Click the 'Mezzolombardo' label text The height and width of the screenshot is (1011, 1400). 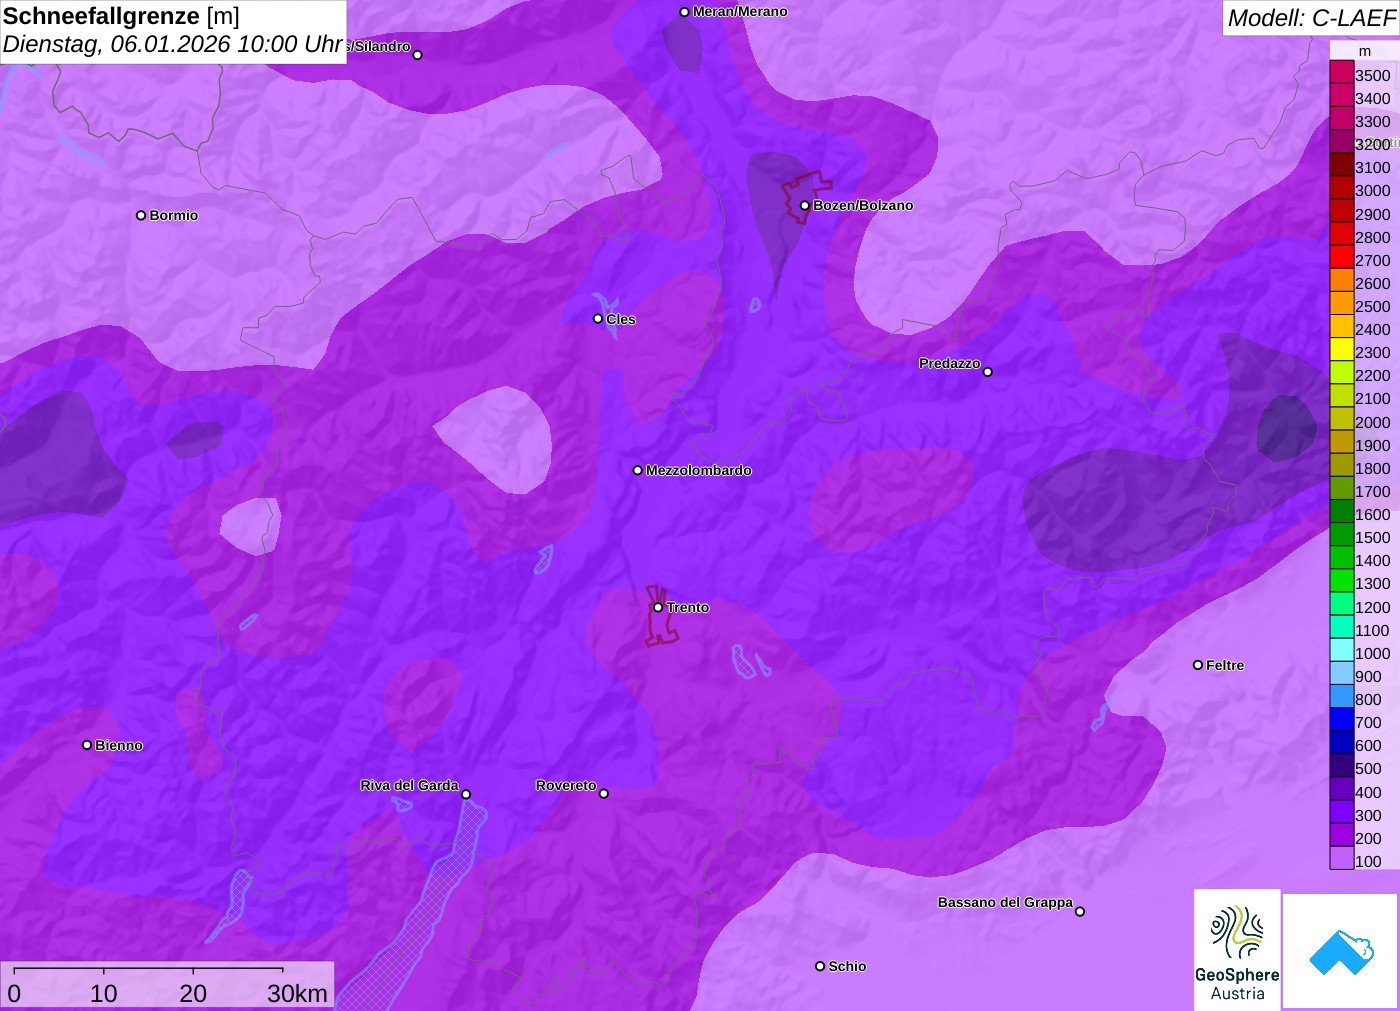(x=699, y=470)
